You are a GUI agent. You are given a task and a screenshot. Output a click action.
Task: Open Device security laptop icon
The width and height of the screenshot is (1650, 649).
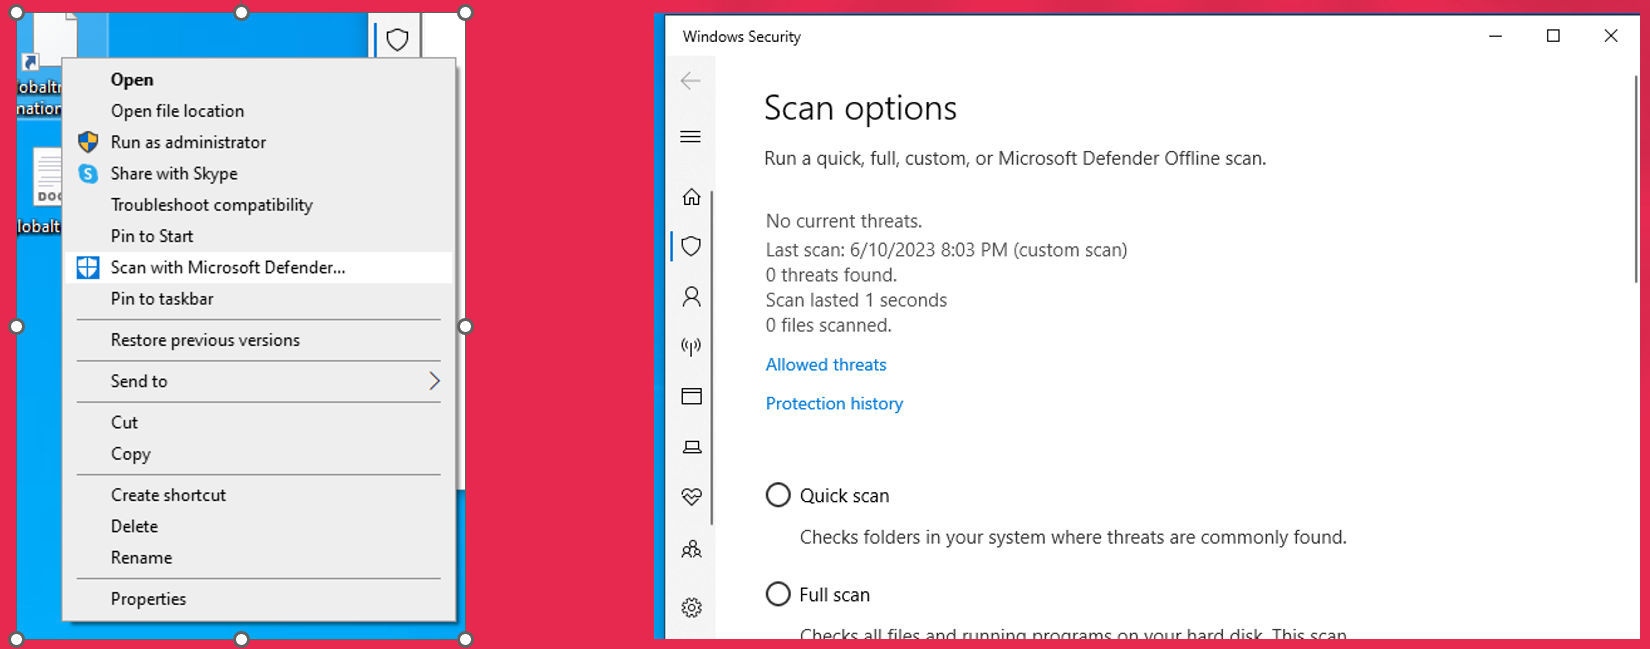(x=691, y=447)
